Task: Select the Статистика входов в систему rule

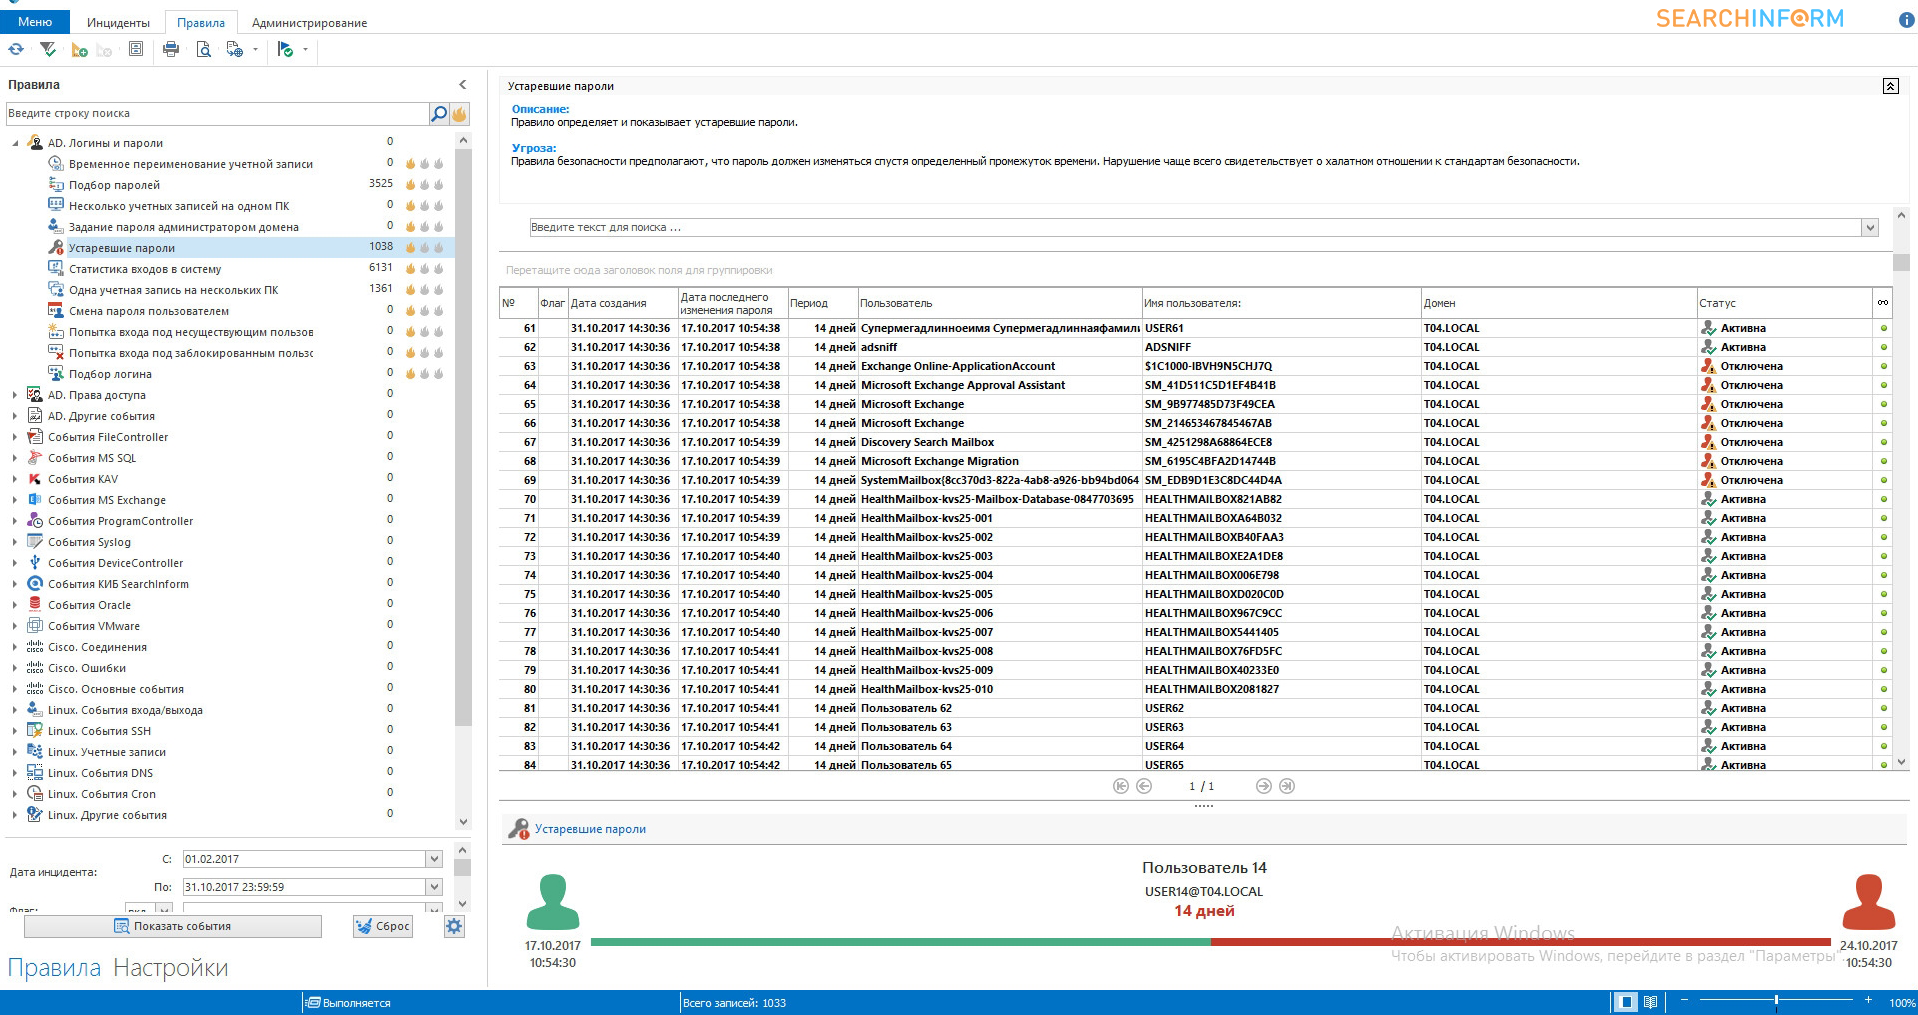Action: coord(145,269)
